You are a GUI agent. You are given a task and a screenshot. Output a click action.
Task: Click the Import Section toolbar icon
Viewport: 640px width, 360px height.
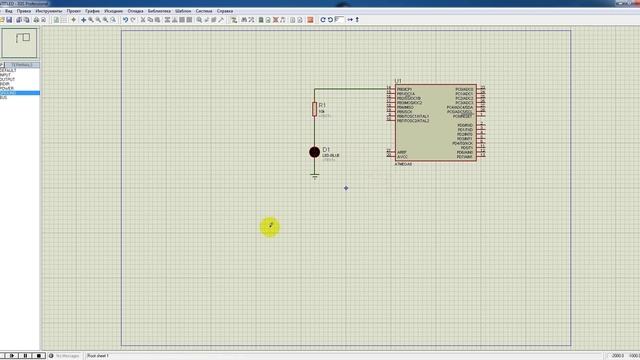(19, 20)
